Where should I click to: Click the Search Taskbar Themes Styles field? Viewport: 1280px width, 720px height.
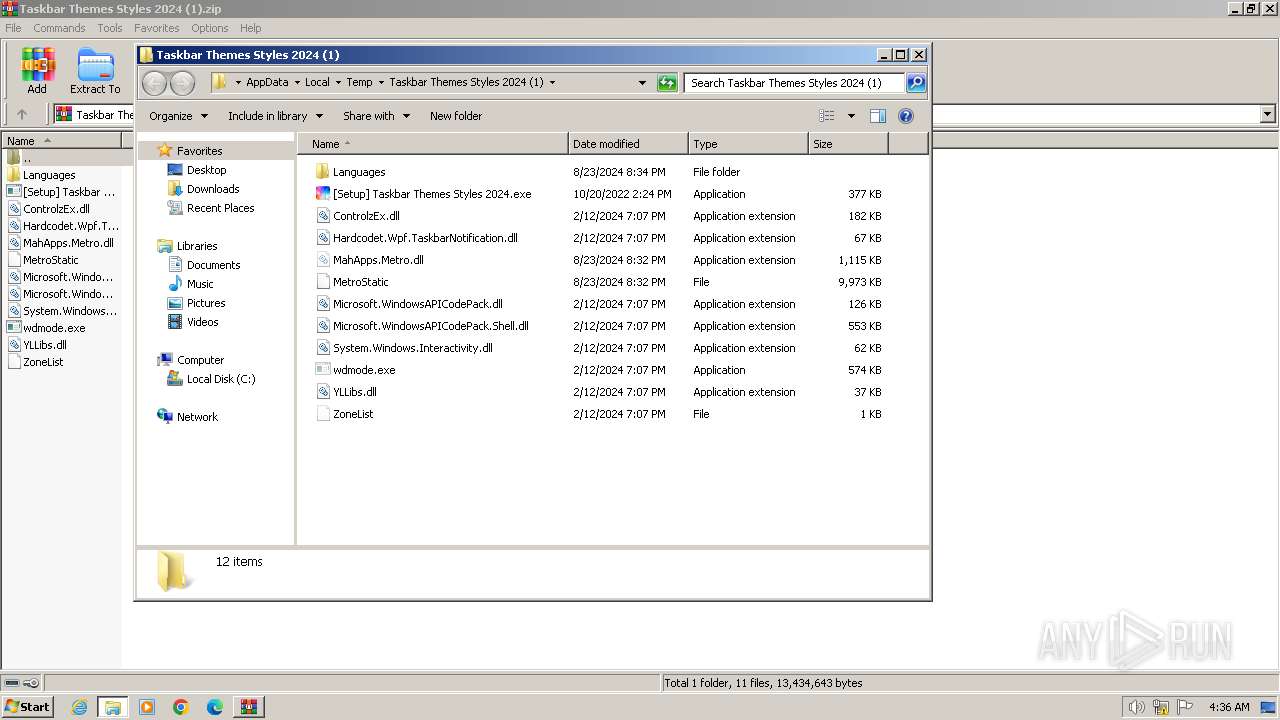point(795,83)
